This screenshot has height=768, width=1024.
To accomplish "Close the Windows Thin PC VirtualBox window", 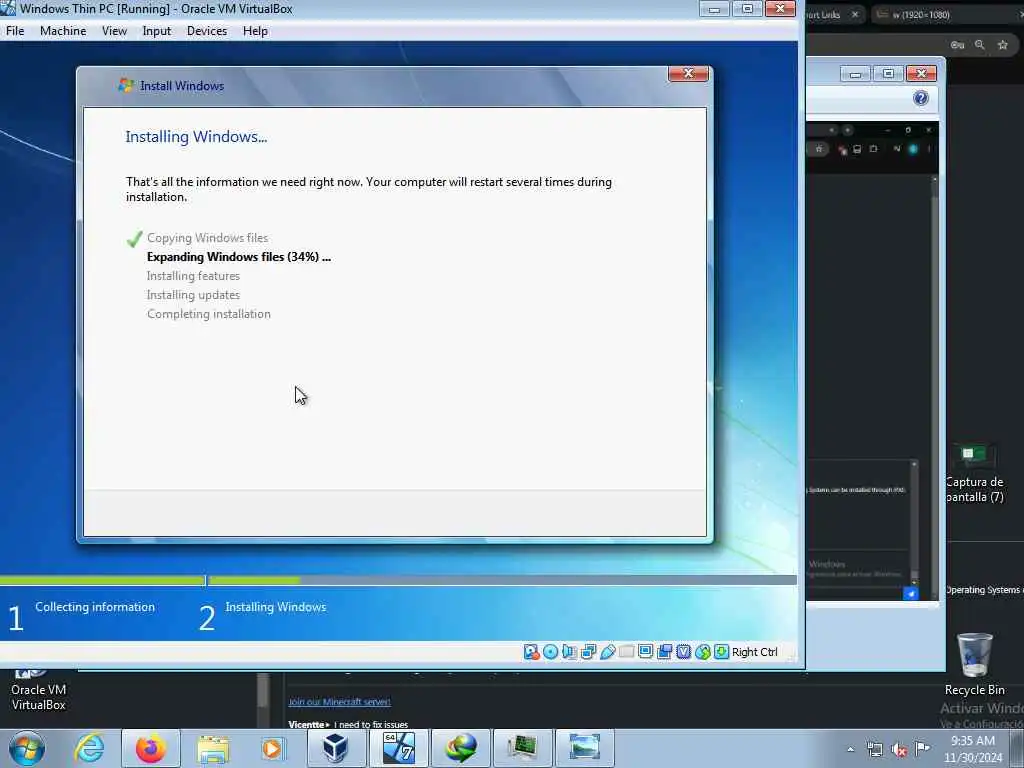I will coord(780,8).
